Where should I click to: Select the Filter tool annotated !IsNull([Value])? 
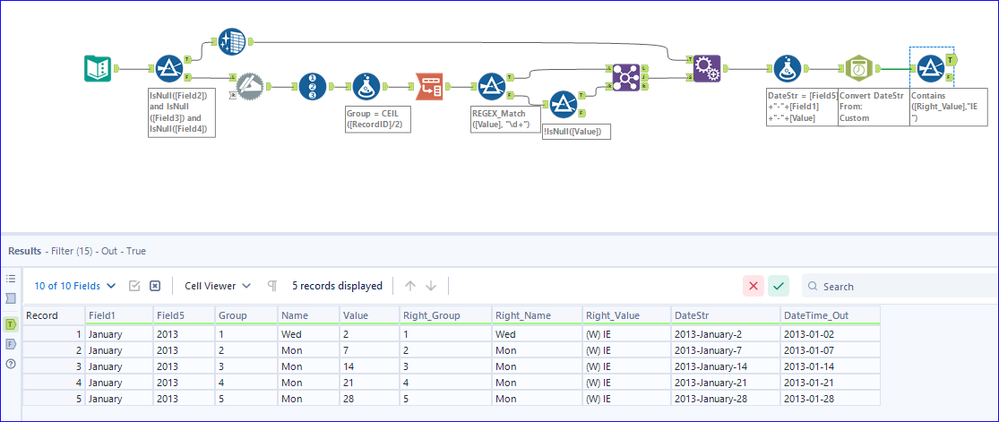[563, 105]
